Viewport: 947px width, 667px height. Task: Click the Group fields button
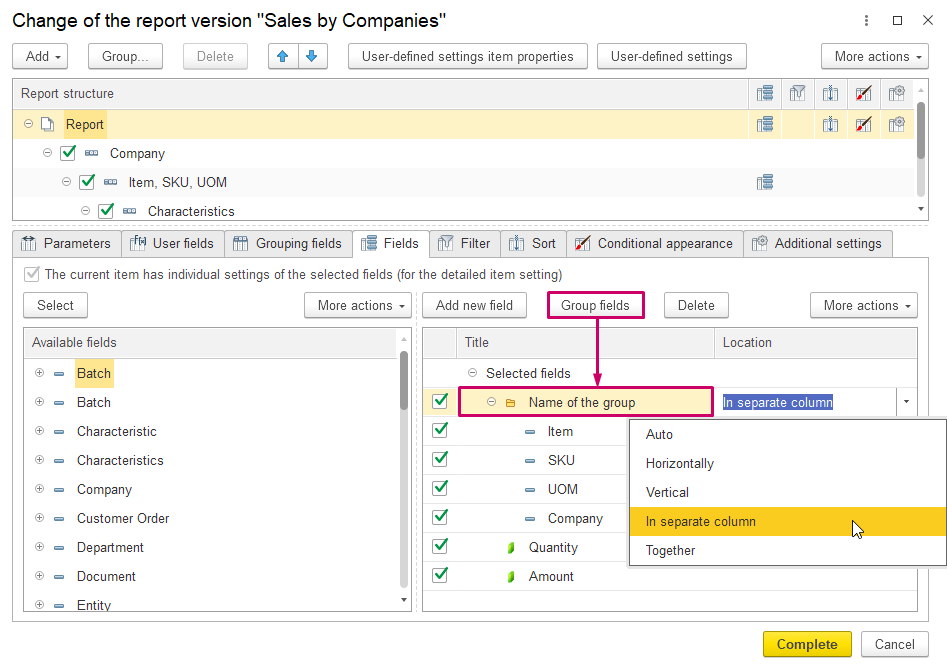click(595, 305)
